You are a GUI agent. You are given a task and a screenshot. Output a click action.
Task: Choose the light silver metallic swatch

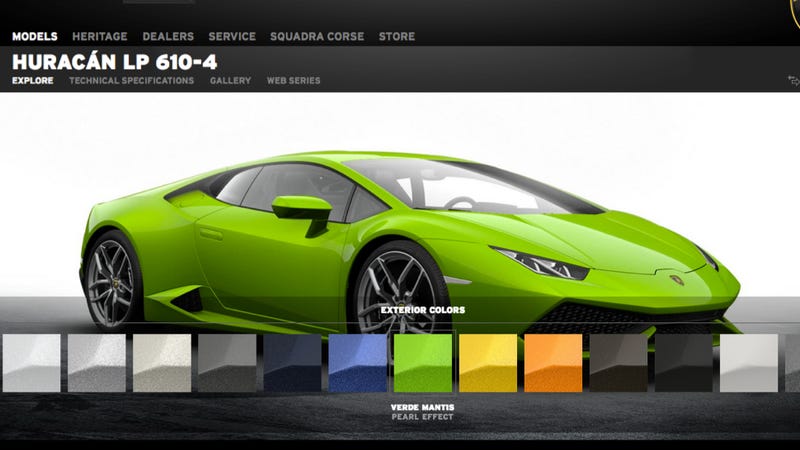(x=97, y=363)
